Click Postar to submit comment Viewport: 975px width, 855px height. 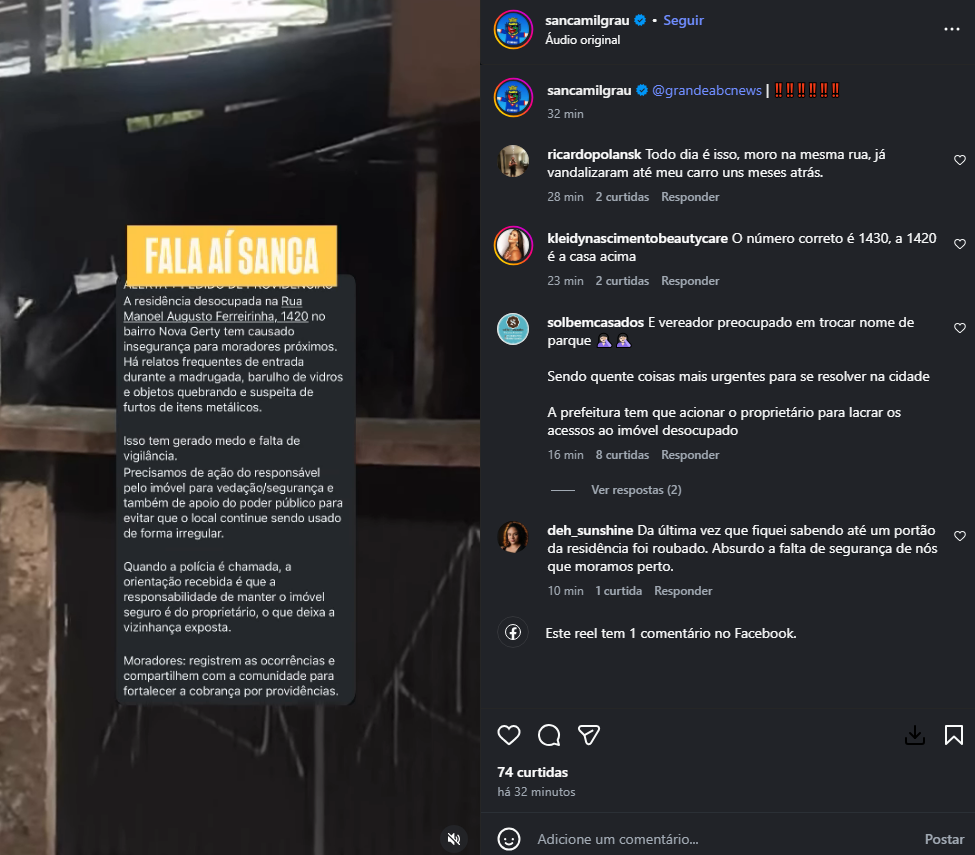(x=944, y=839)
